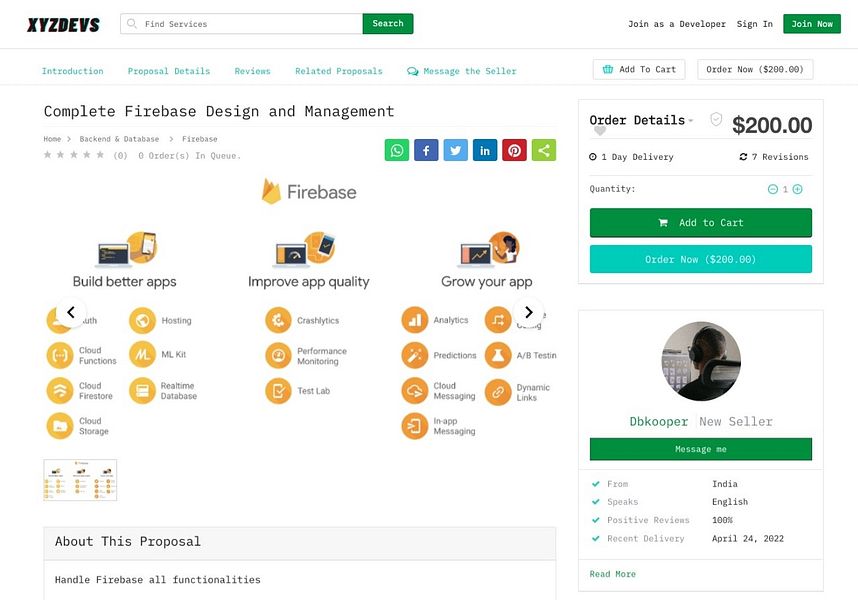Viewport: 858px width, 600px height.
Task: Share proposal on LinkedIn
Action: coord(485,150)
